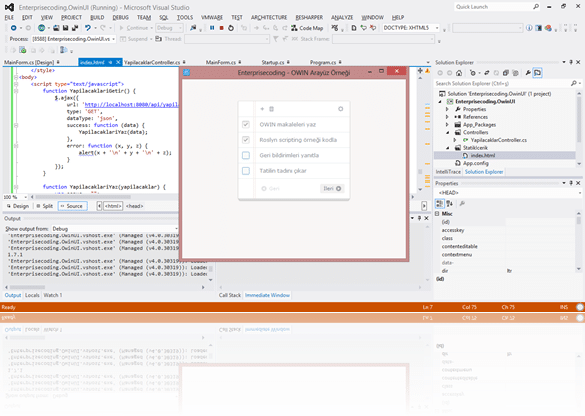Expand the References node in Solution Explorer
Image resolution: width=585 pixels, height=416 pixels.
[x=447, y=117]
